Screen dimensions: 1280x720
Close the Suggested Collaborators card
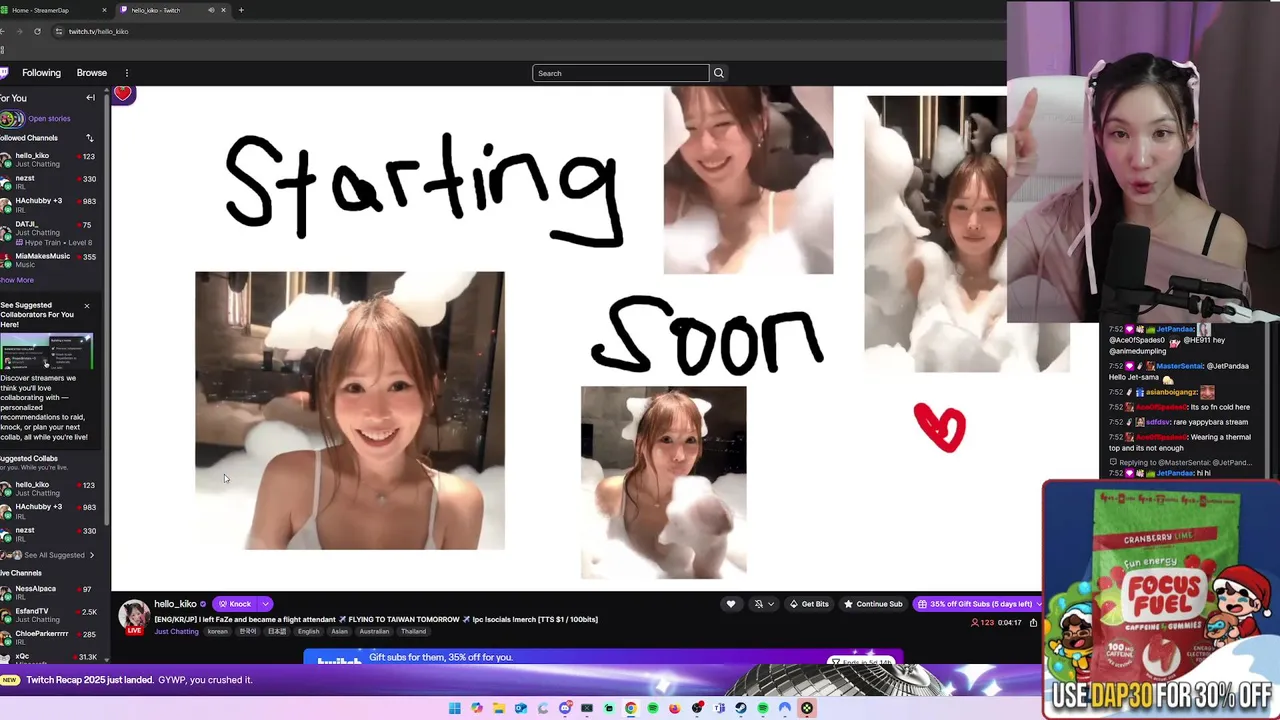click(x=86, y=306)
